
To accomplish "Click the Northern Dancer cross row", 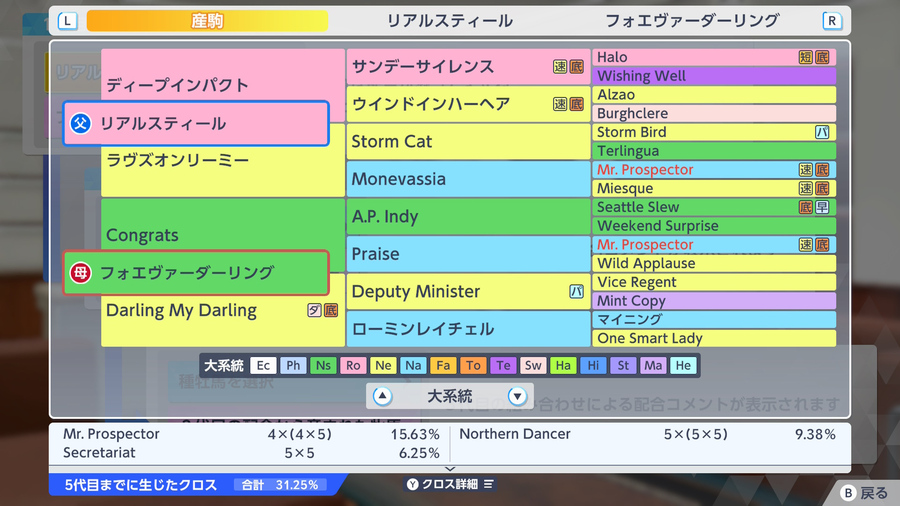I will pos(647,434).
